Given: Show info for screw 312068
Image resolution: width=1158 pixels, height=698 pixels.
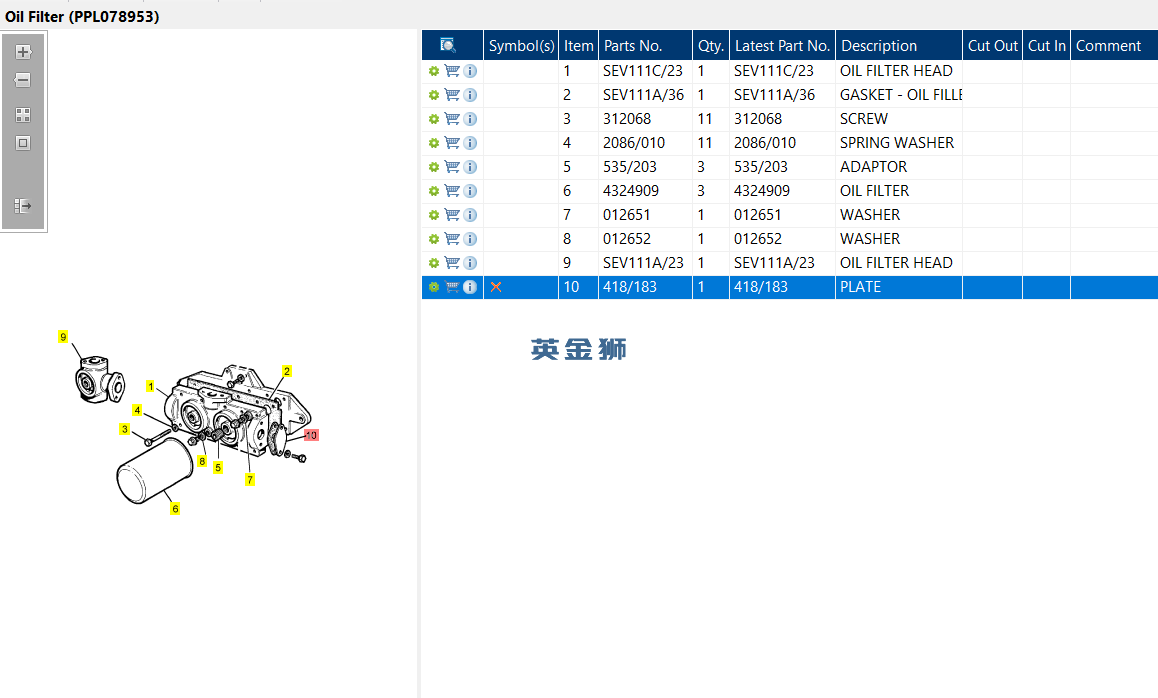Looking at the screenshot, I should click(x=470, y=119).
